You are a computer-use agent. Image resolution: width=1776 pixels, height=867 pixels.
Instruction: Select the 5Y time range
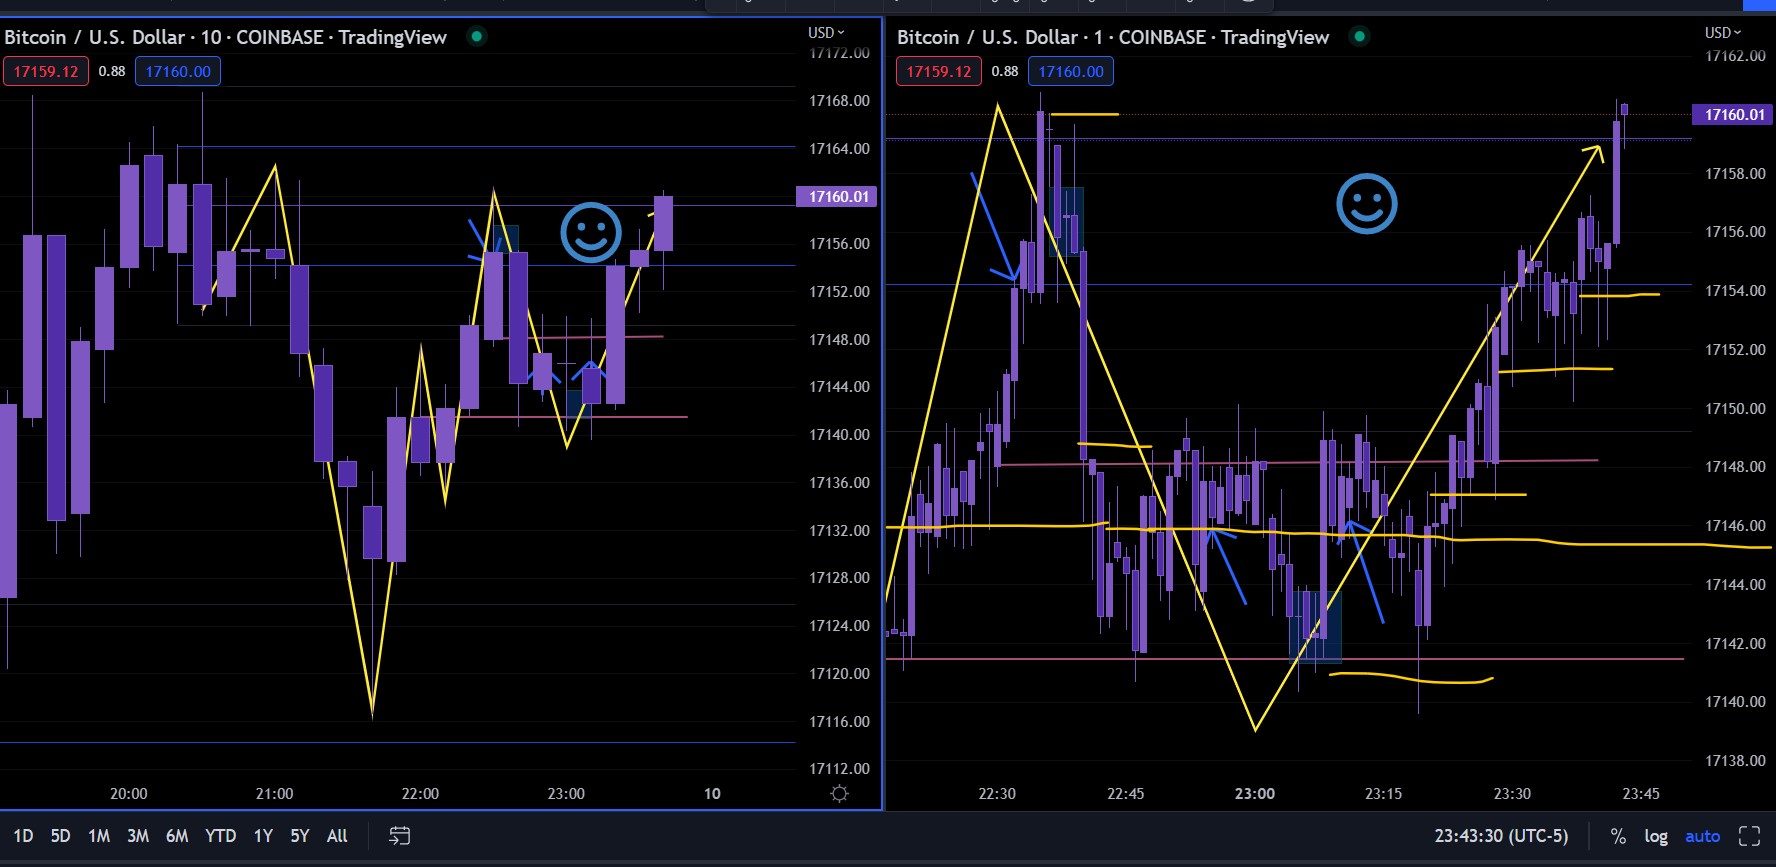pos(300,836)
